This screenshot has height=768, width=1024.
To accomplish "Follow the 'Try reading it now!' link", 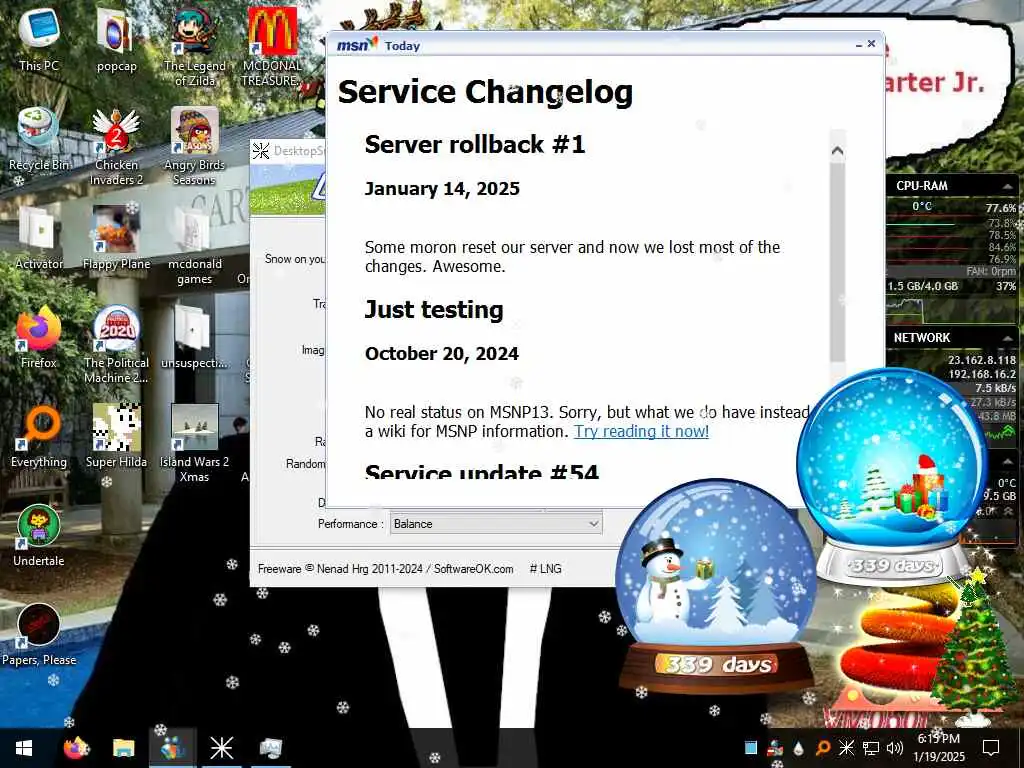I will tap(641, 431).
